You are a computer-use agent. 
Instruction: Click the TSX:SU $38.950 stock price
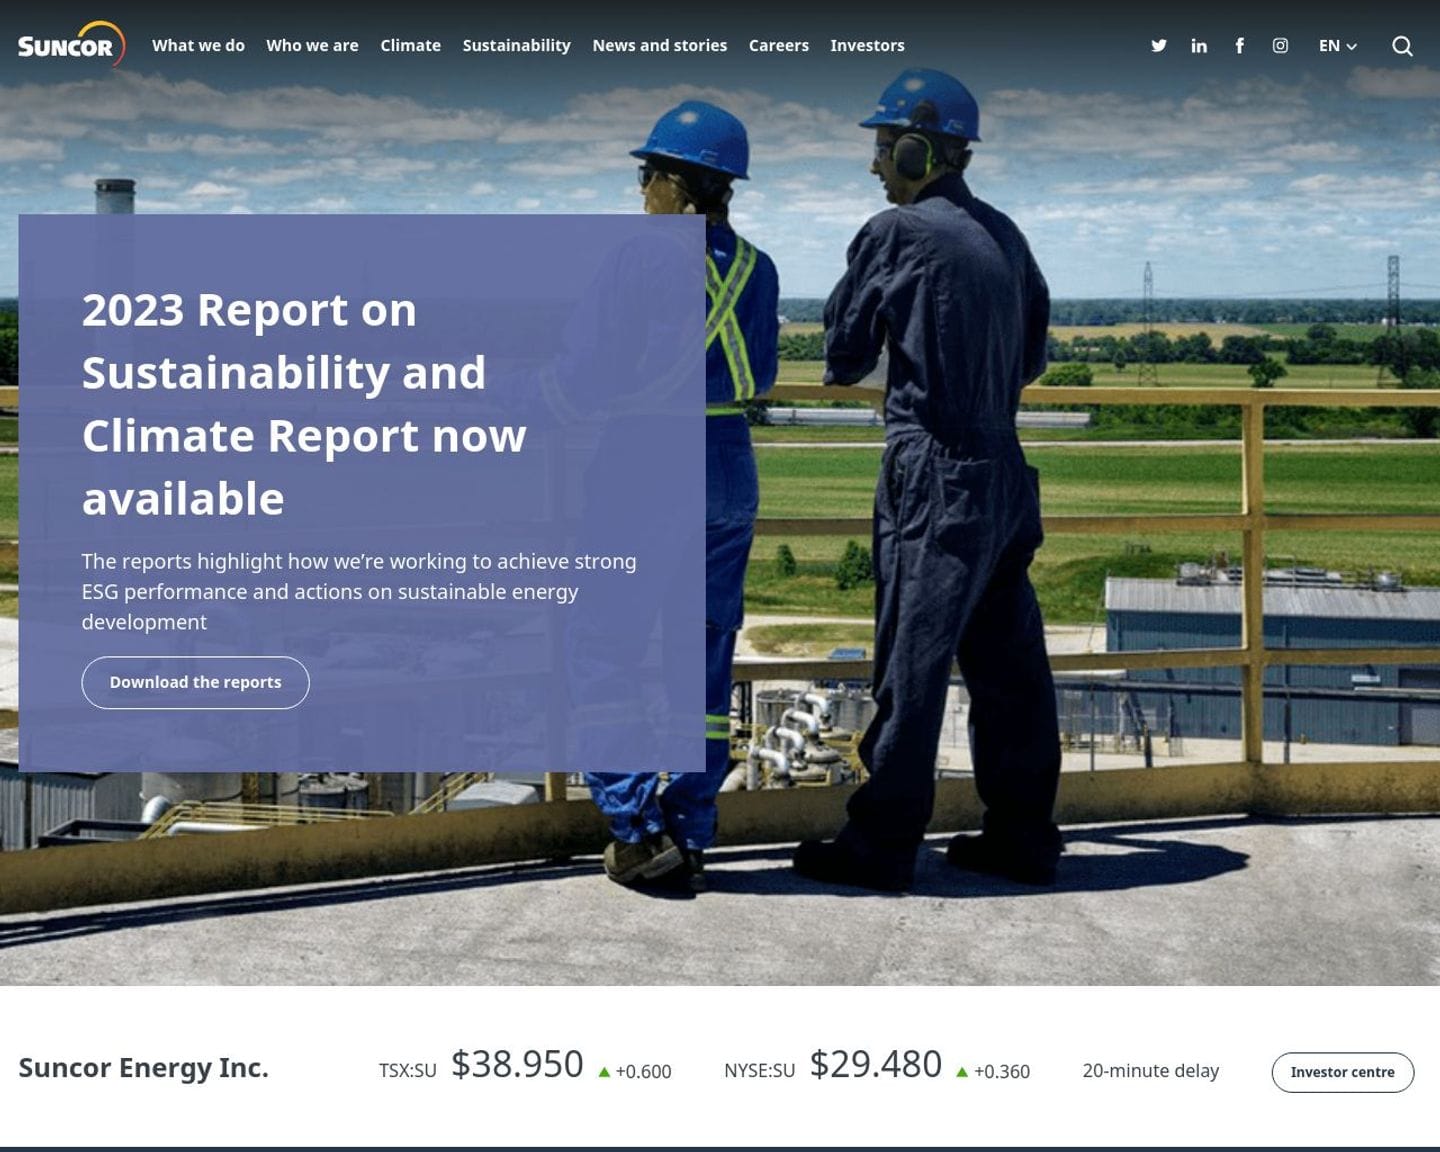pos(517,1065)
